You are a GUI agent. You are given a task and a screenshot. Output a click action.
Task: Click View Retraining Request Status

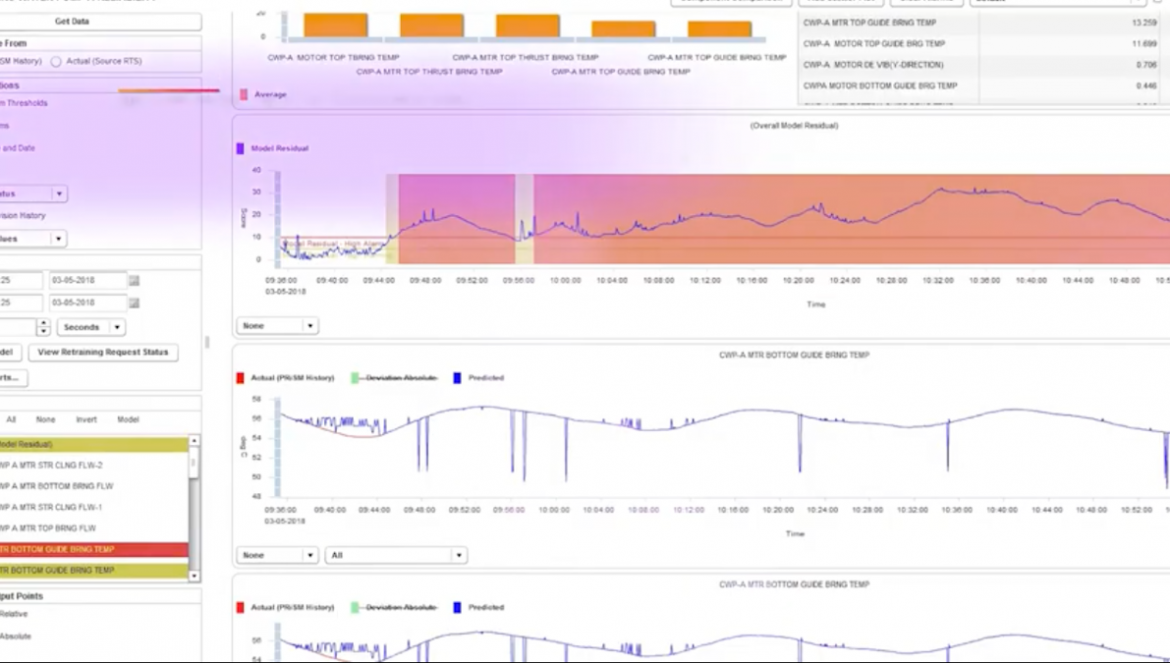pyautogui.click(x=104, y=352)
